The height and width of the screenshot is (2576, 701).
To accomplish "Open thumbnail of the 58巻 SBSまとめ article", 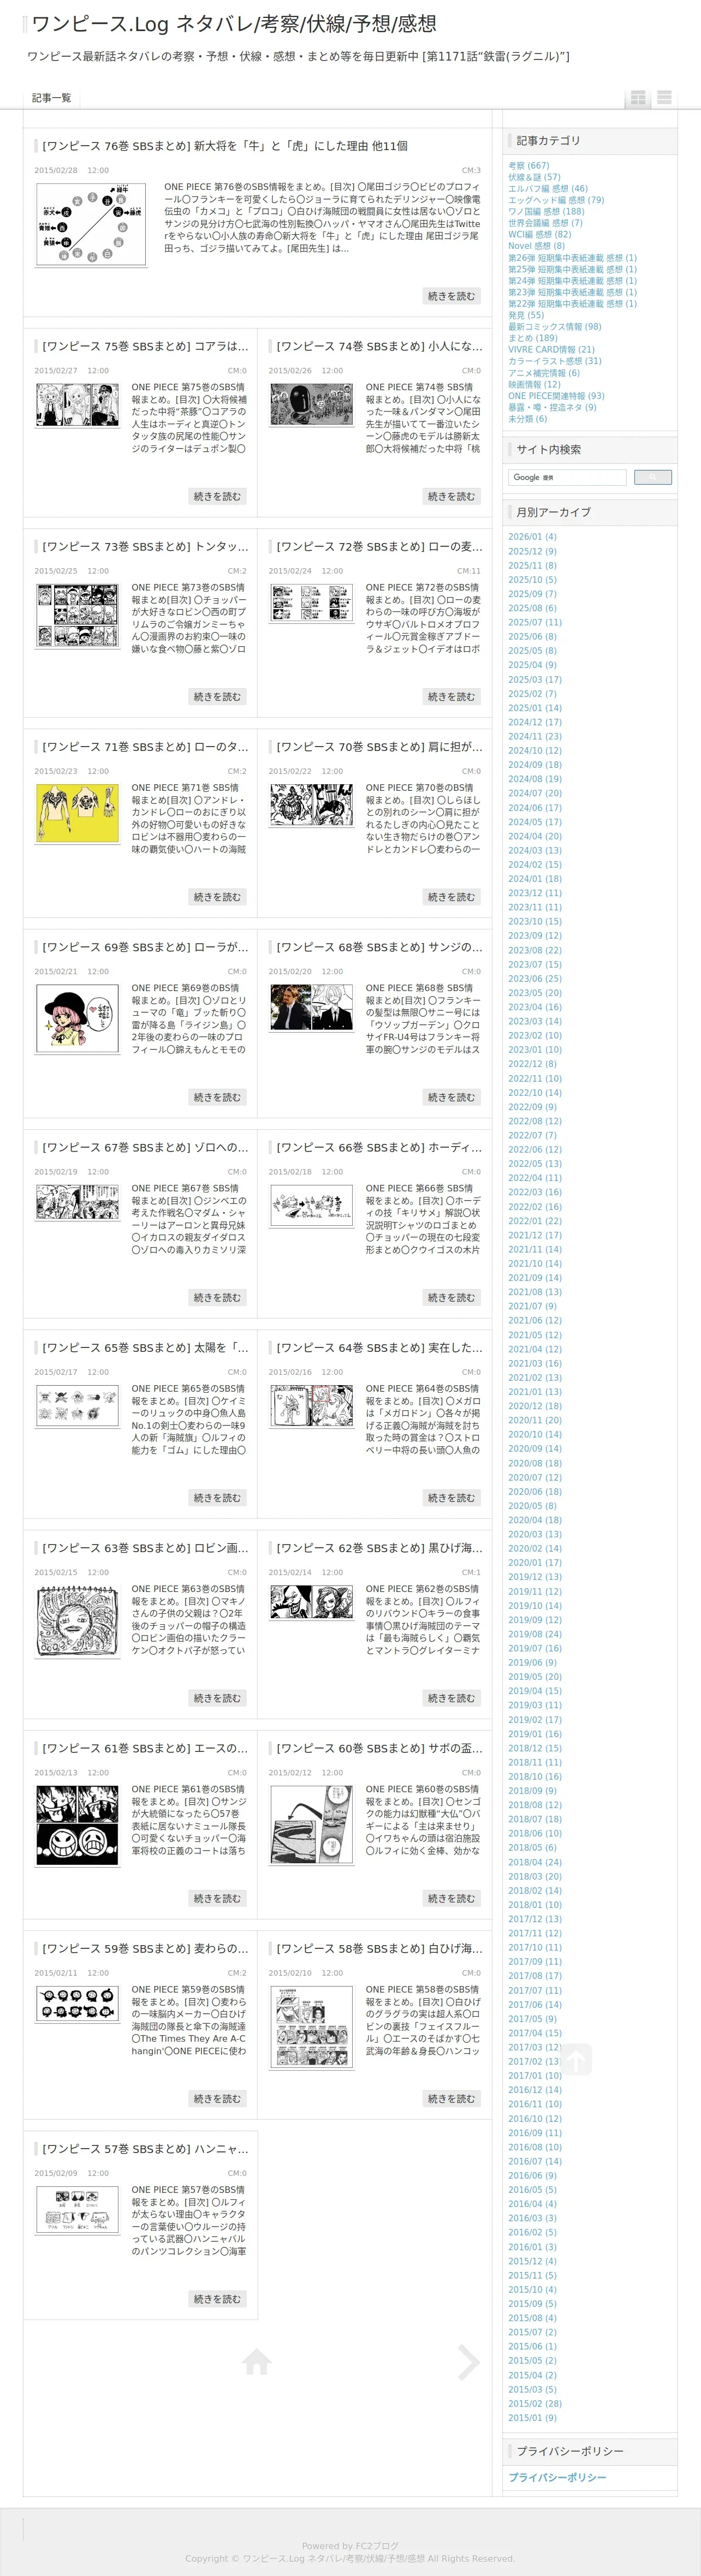I will click(311, 2027).
